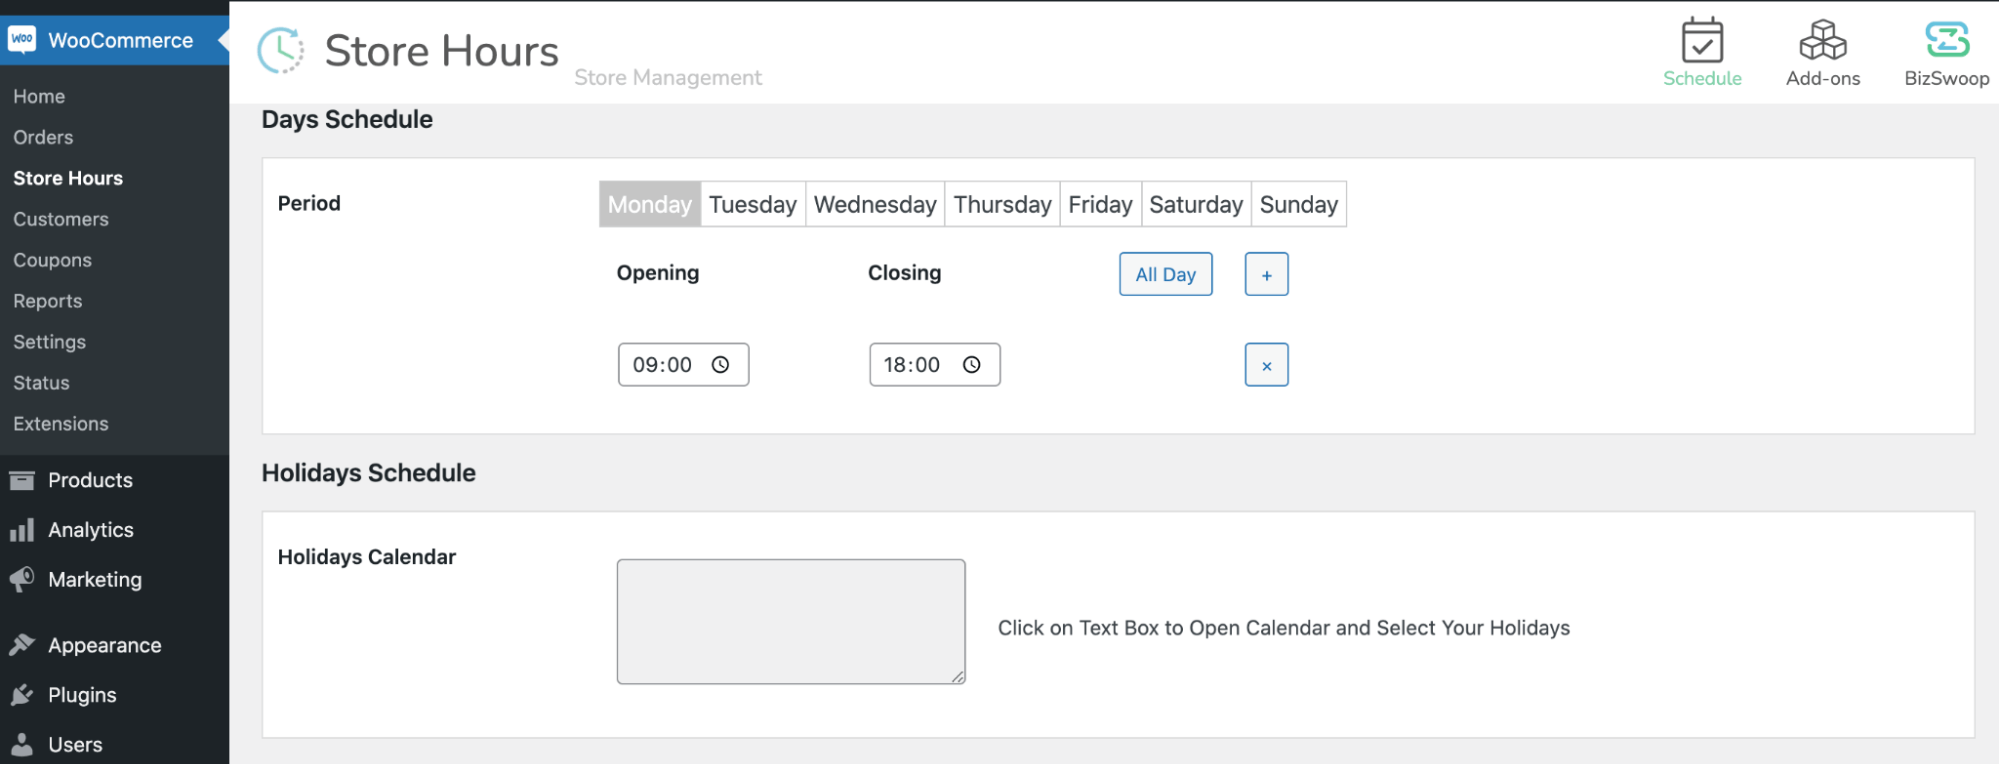Open Marketing via the megaphone icon
Viewport: 1999px width, 765px height.
pyautogui.click(x=22, y=580)
